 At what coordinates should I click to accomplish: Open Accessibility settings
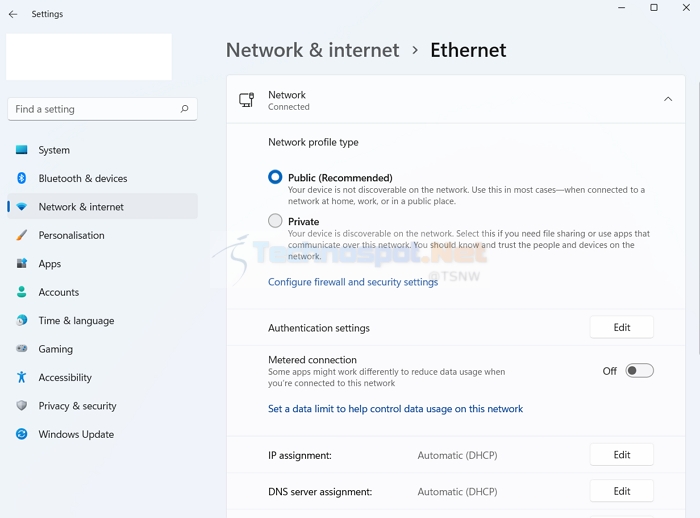tap(103, 377)
